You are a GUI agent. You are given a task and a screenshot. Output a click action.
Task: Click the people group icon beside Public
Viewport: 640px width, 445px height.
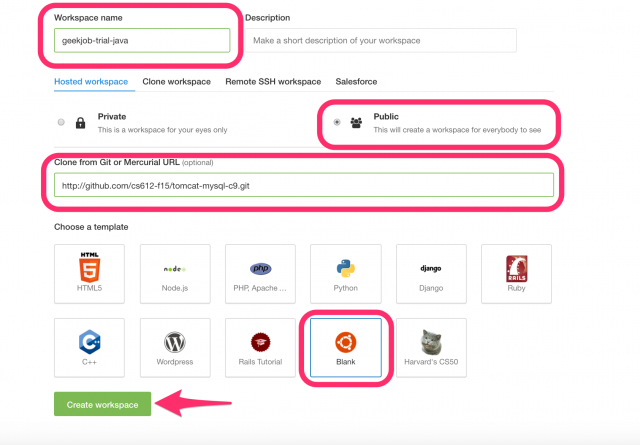pyautogui.click(x=356, y=122)
